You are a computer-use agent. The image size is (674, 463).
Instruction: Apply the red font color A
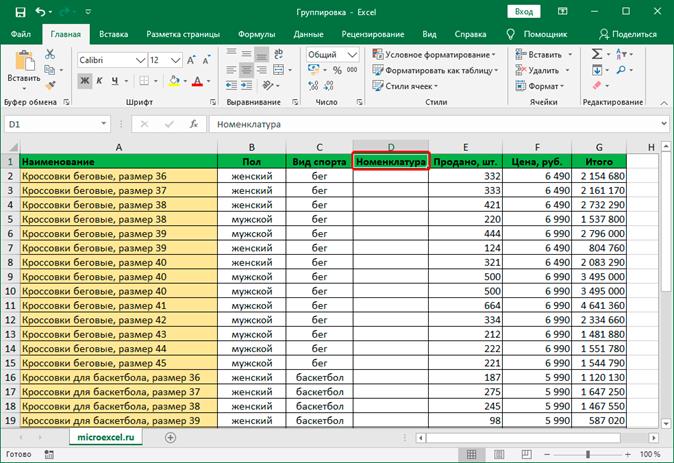click(197, 81)
